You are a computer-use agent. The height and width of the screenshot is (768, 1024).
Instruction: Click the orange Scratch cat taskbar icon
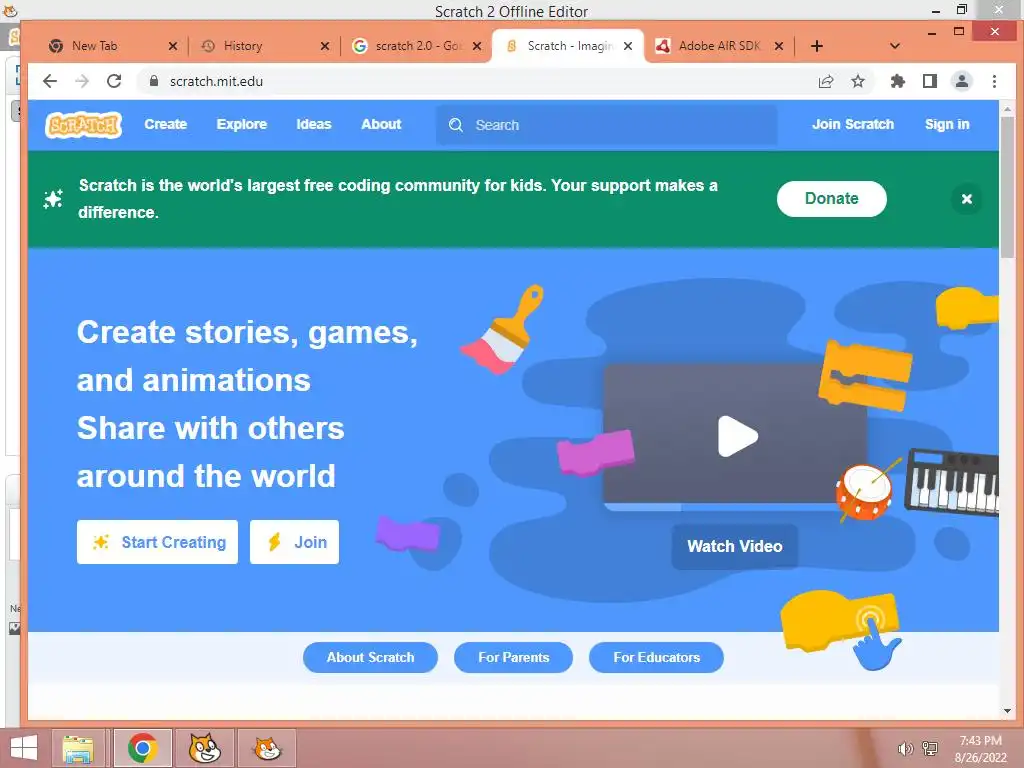point(266,748)
